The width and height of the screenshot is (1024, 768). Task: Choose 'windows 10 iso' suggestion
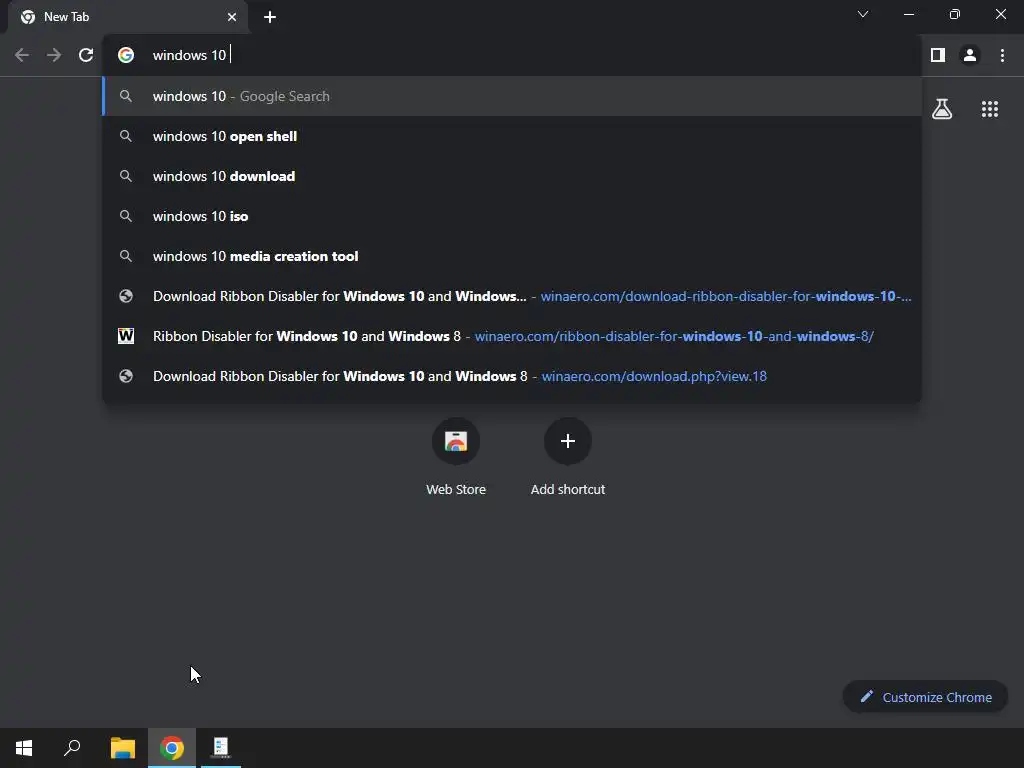pos(511,216)
